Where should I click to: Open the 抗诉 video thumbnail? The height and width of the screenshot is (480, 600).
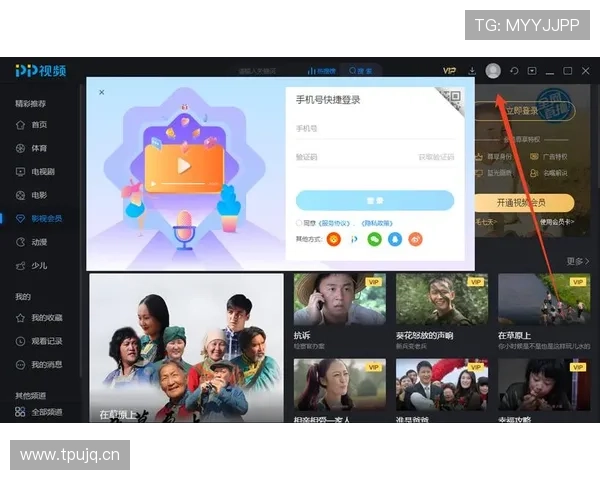(x=340, y=299)
